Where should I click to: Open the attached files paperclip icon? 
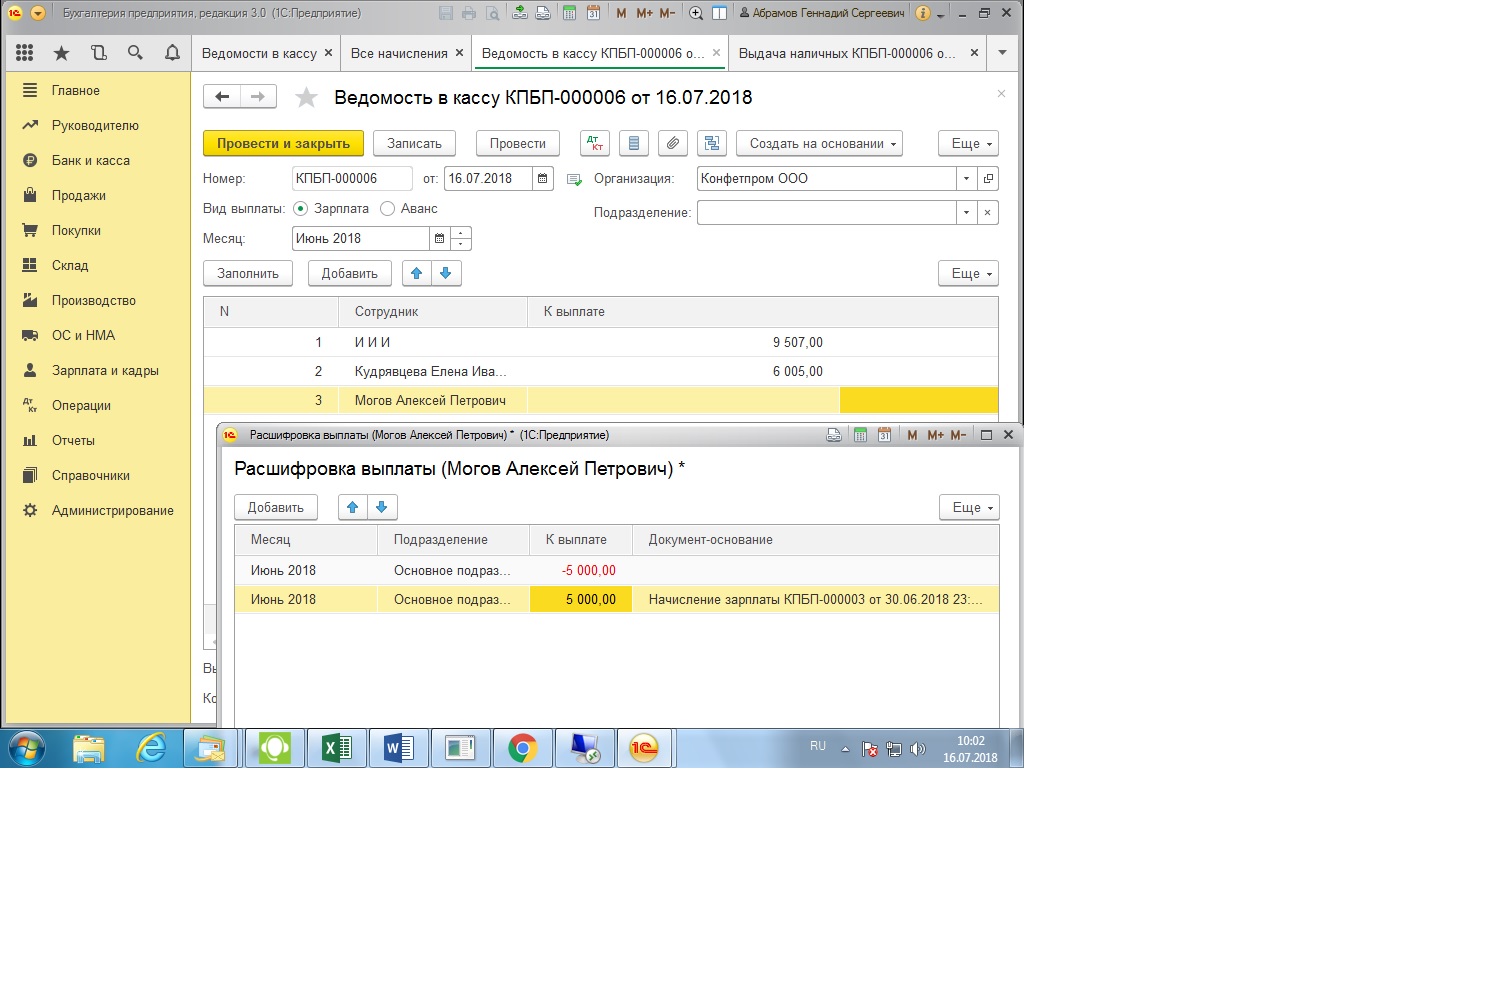pos(673,143)
